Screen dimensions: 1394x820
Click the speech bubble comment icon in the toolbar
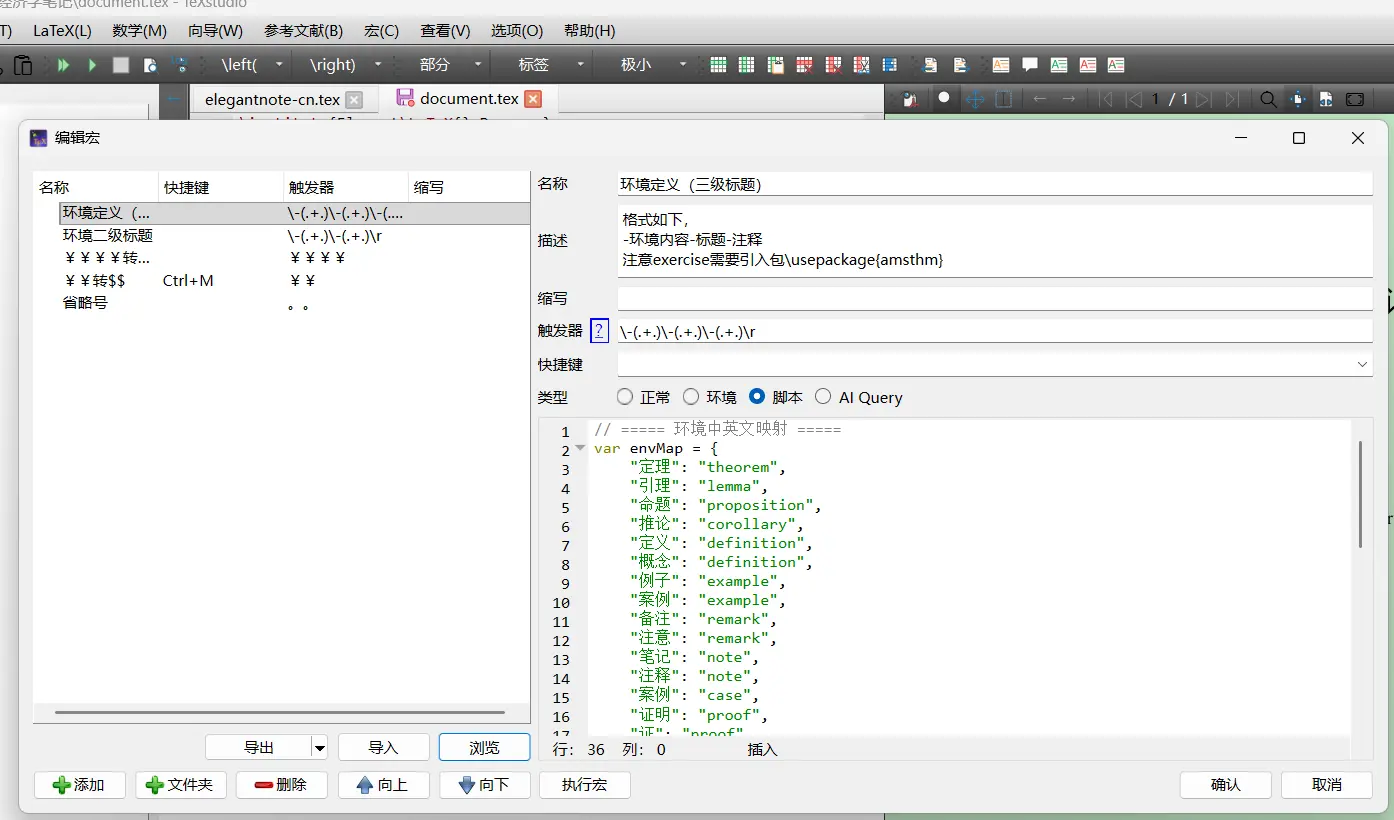1029,65
